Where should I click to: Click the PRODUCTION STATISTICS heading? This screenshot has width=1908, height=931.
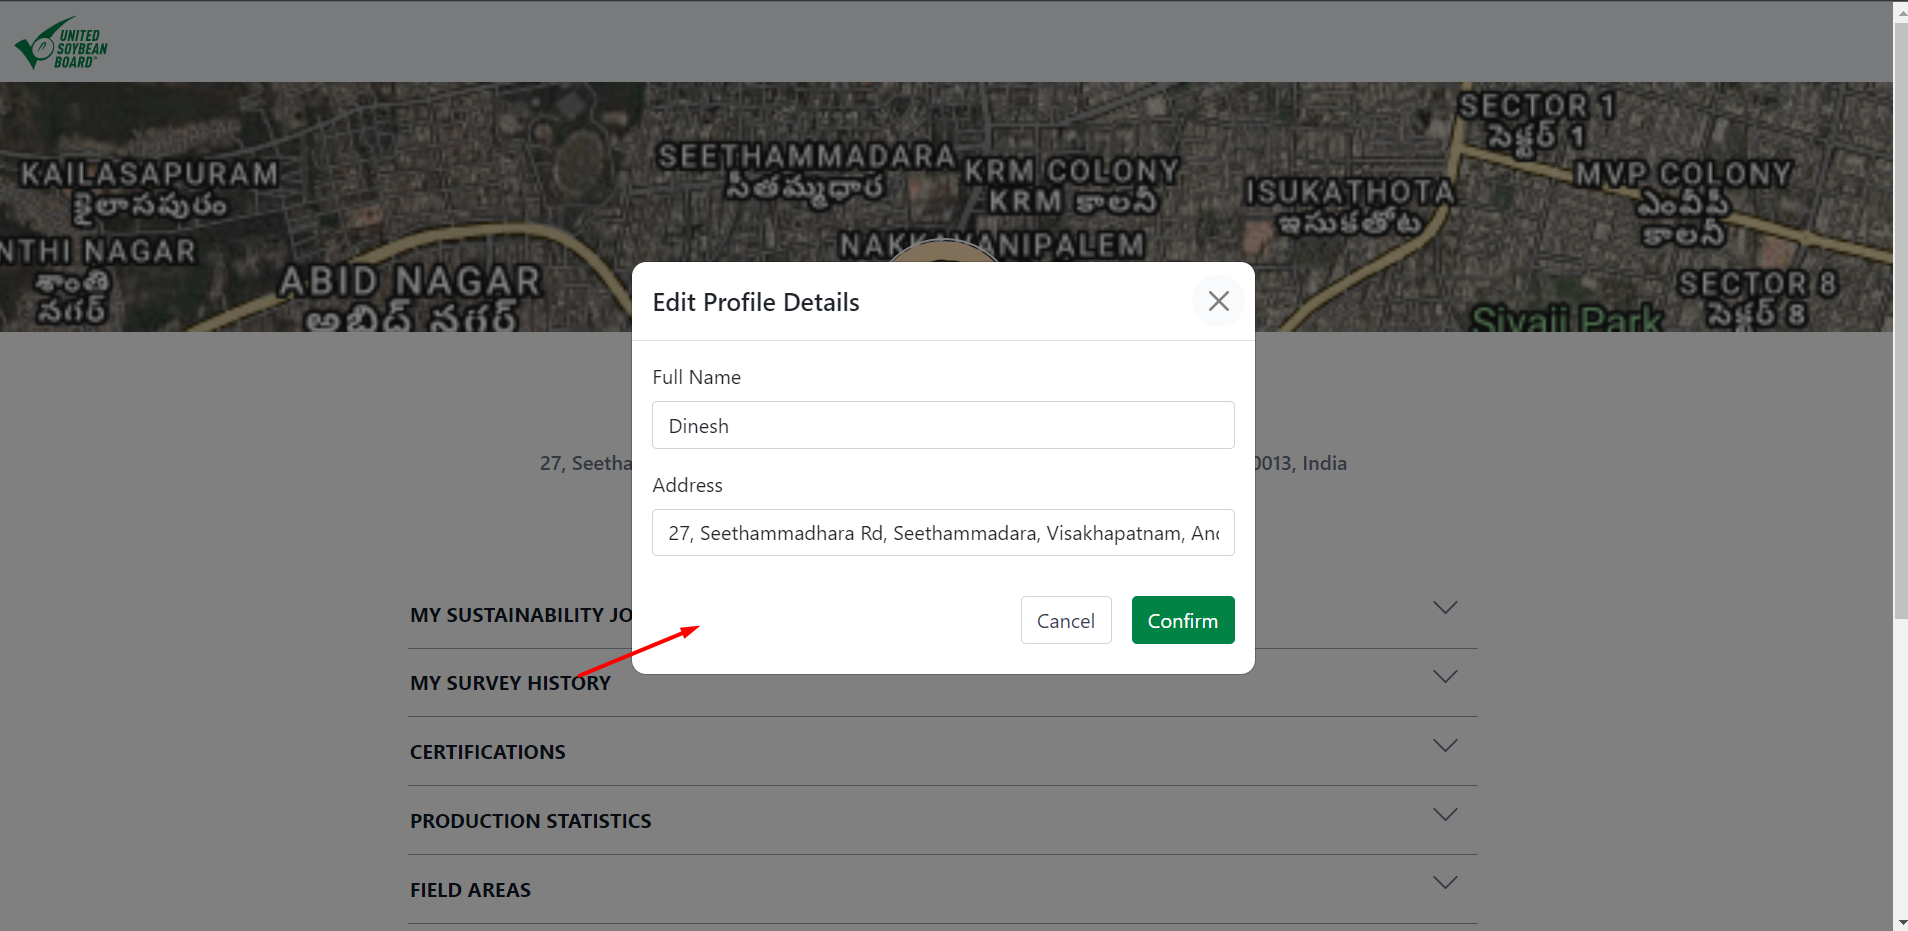pyautogui.click(x=530, y=821)
